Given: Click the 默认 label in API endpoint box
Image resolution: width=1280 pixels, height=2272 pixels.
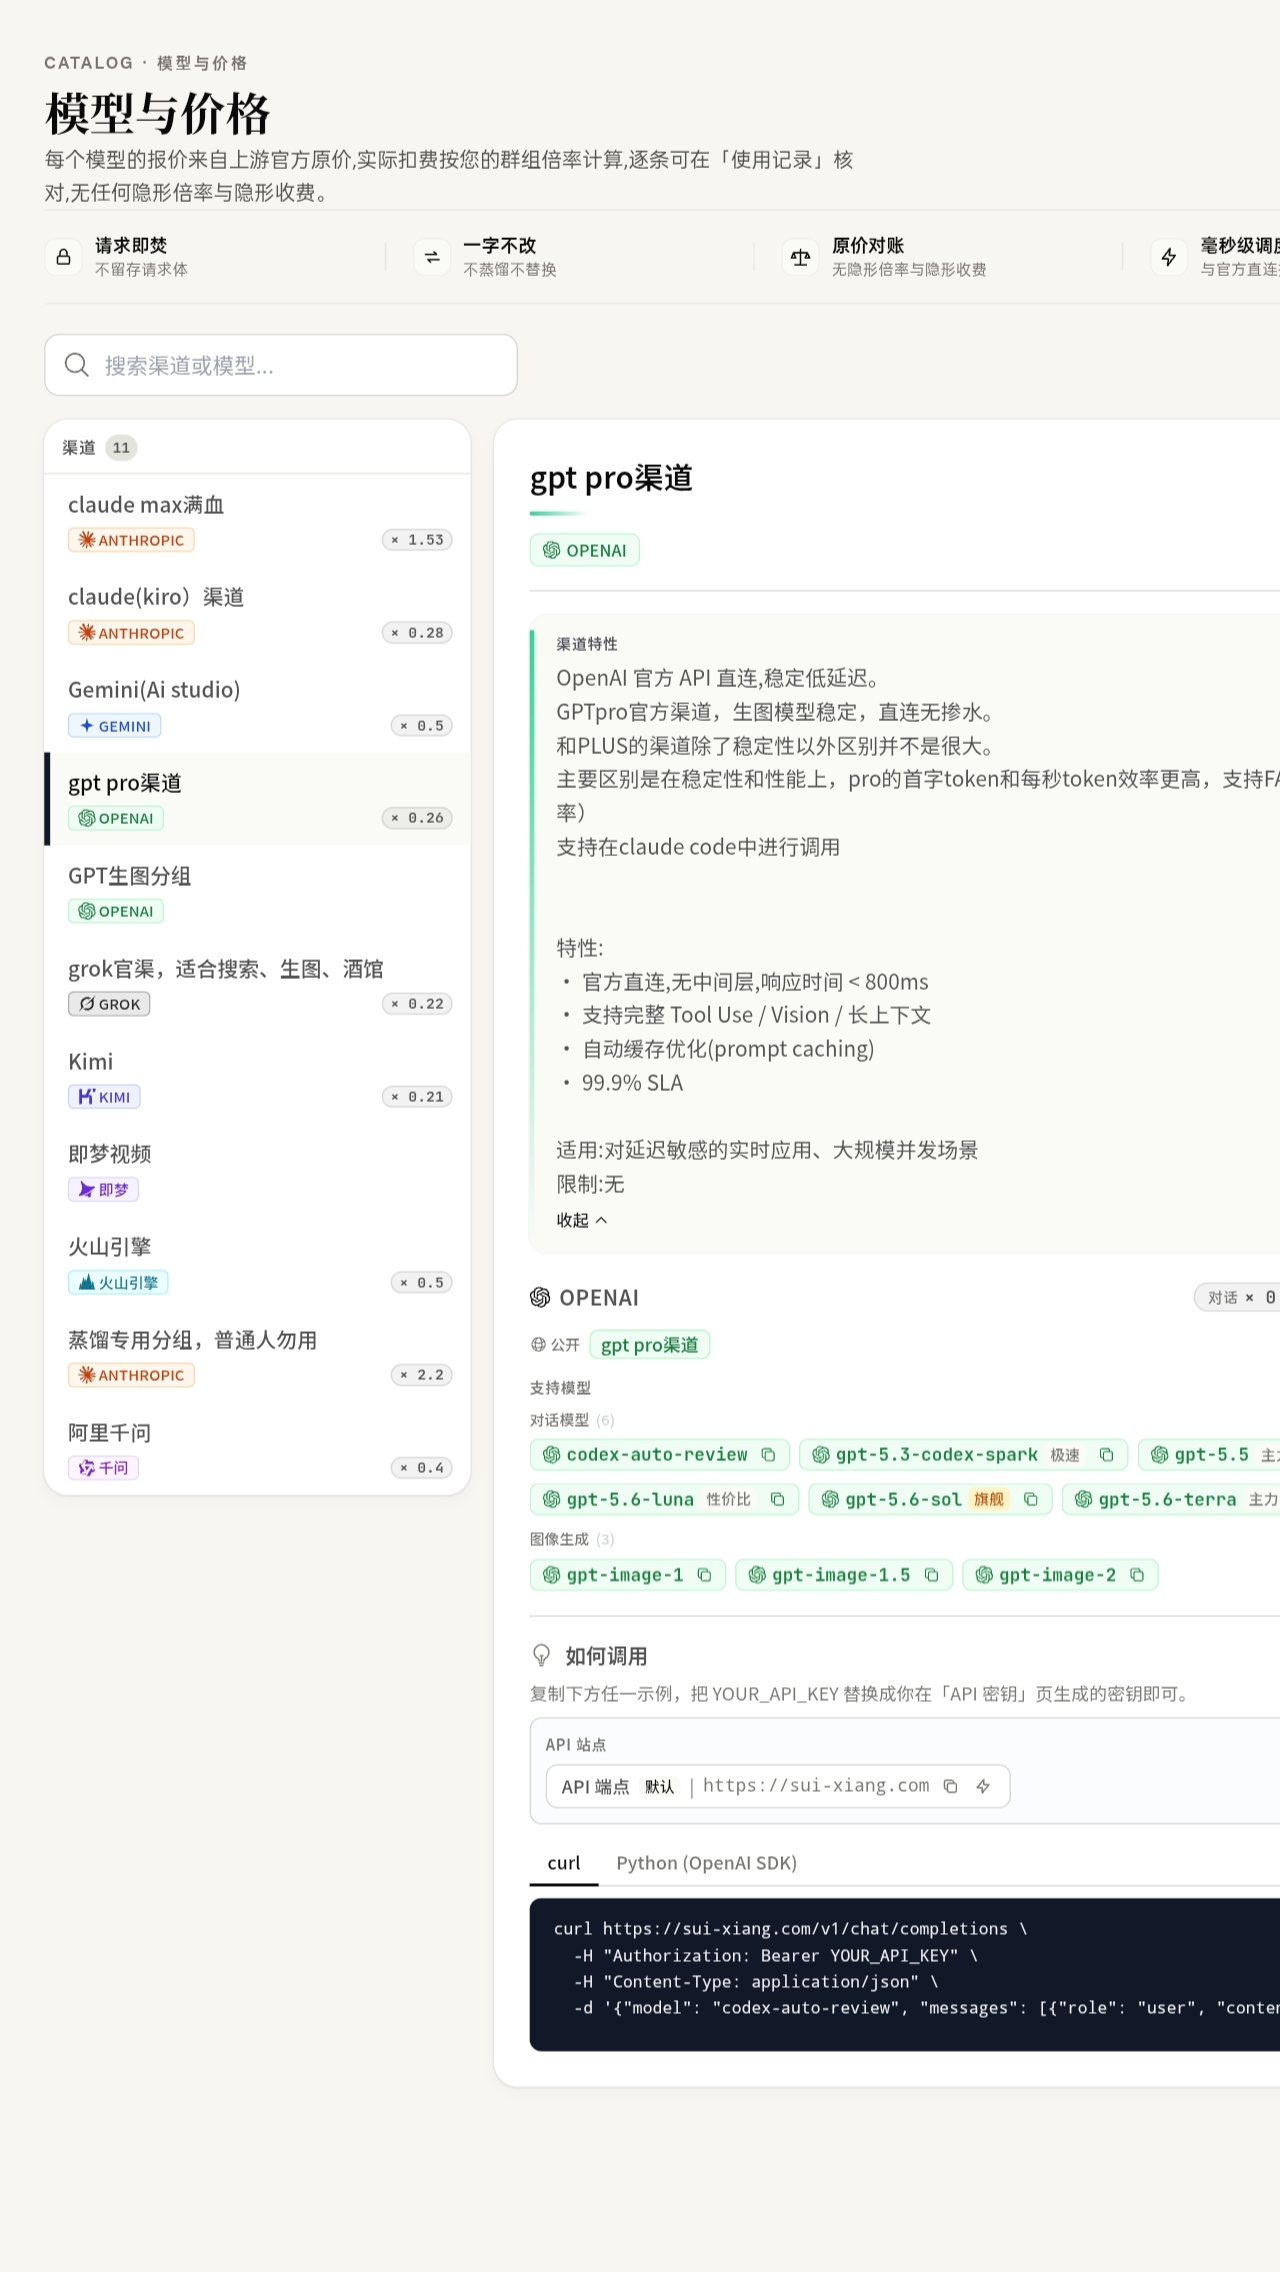Looking at the screenshot, I should pyautogui.click(x=659, y=1787).
